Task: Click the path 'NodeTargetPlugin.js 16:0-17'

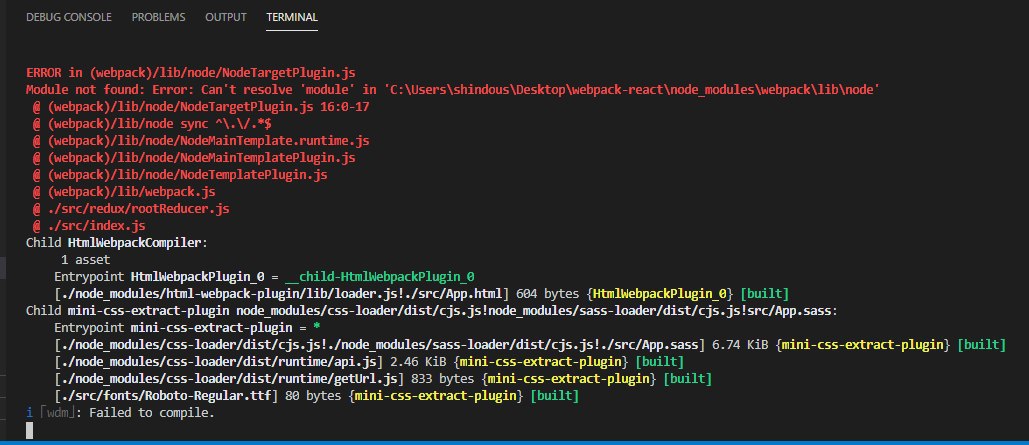Action: pyautogui.click(x=275, y=107)
